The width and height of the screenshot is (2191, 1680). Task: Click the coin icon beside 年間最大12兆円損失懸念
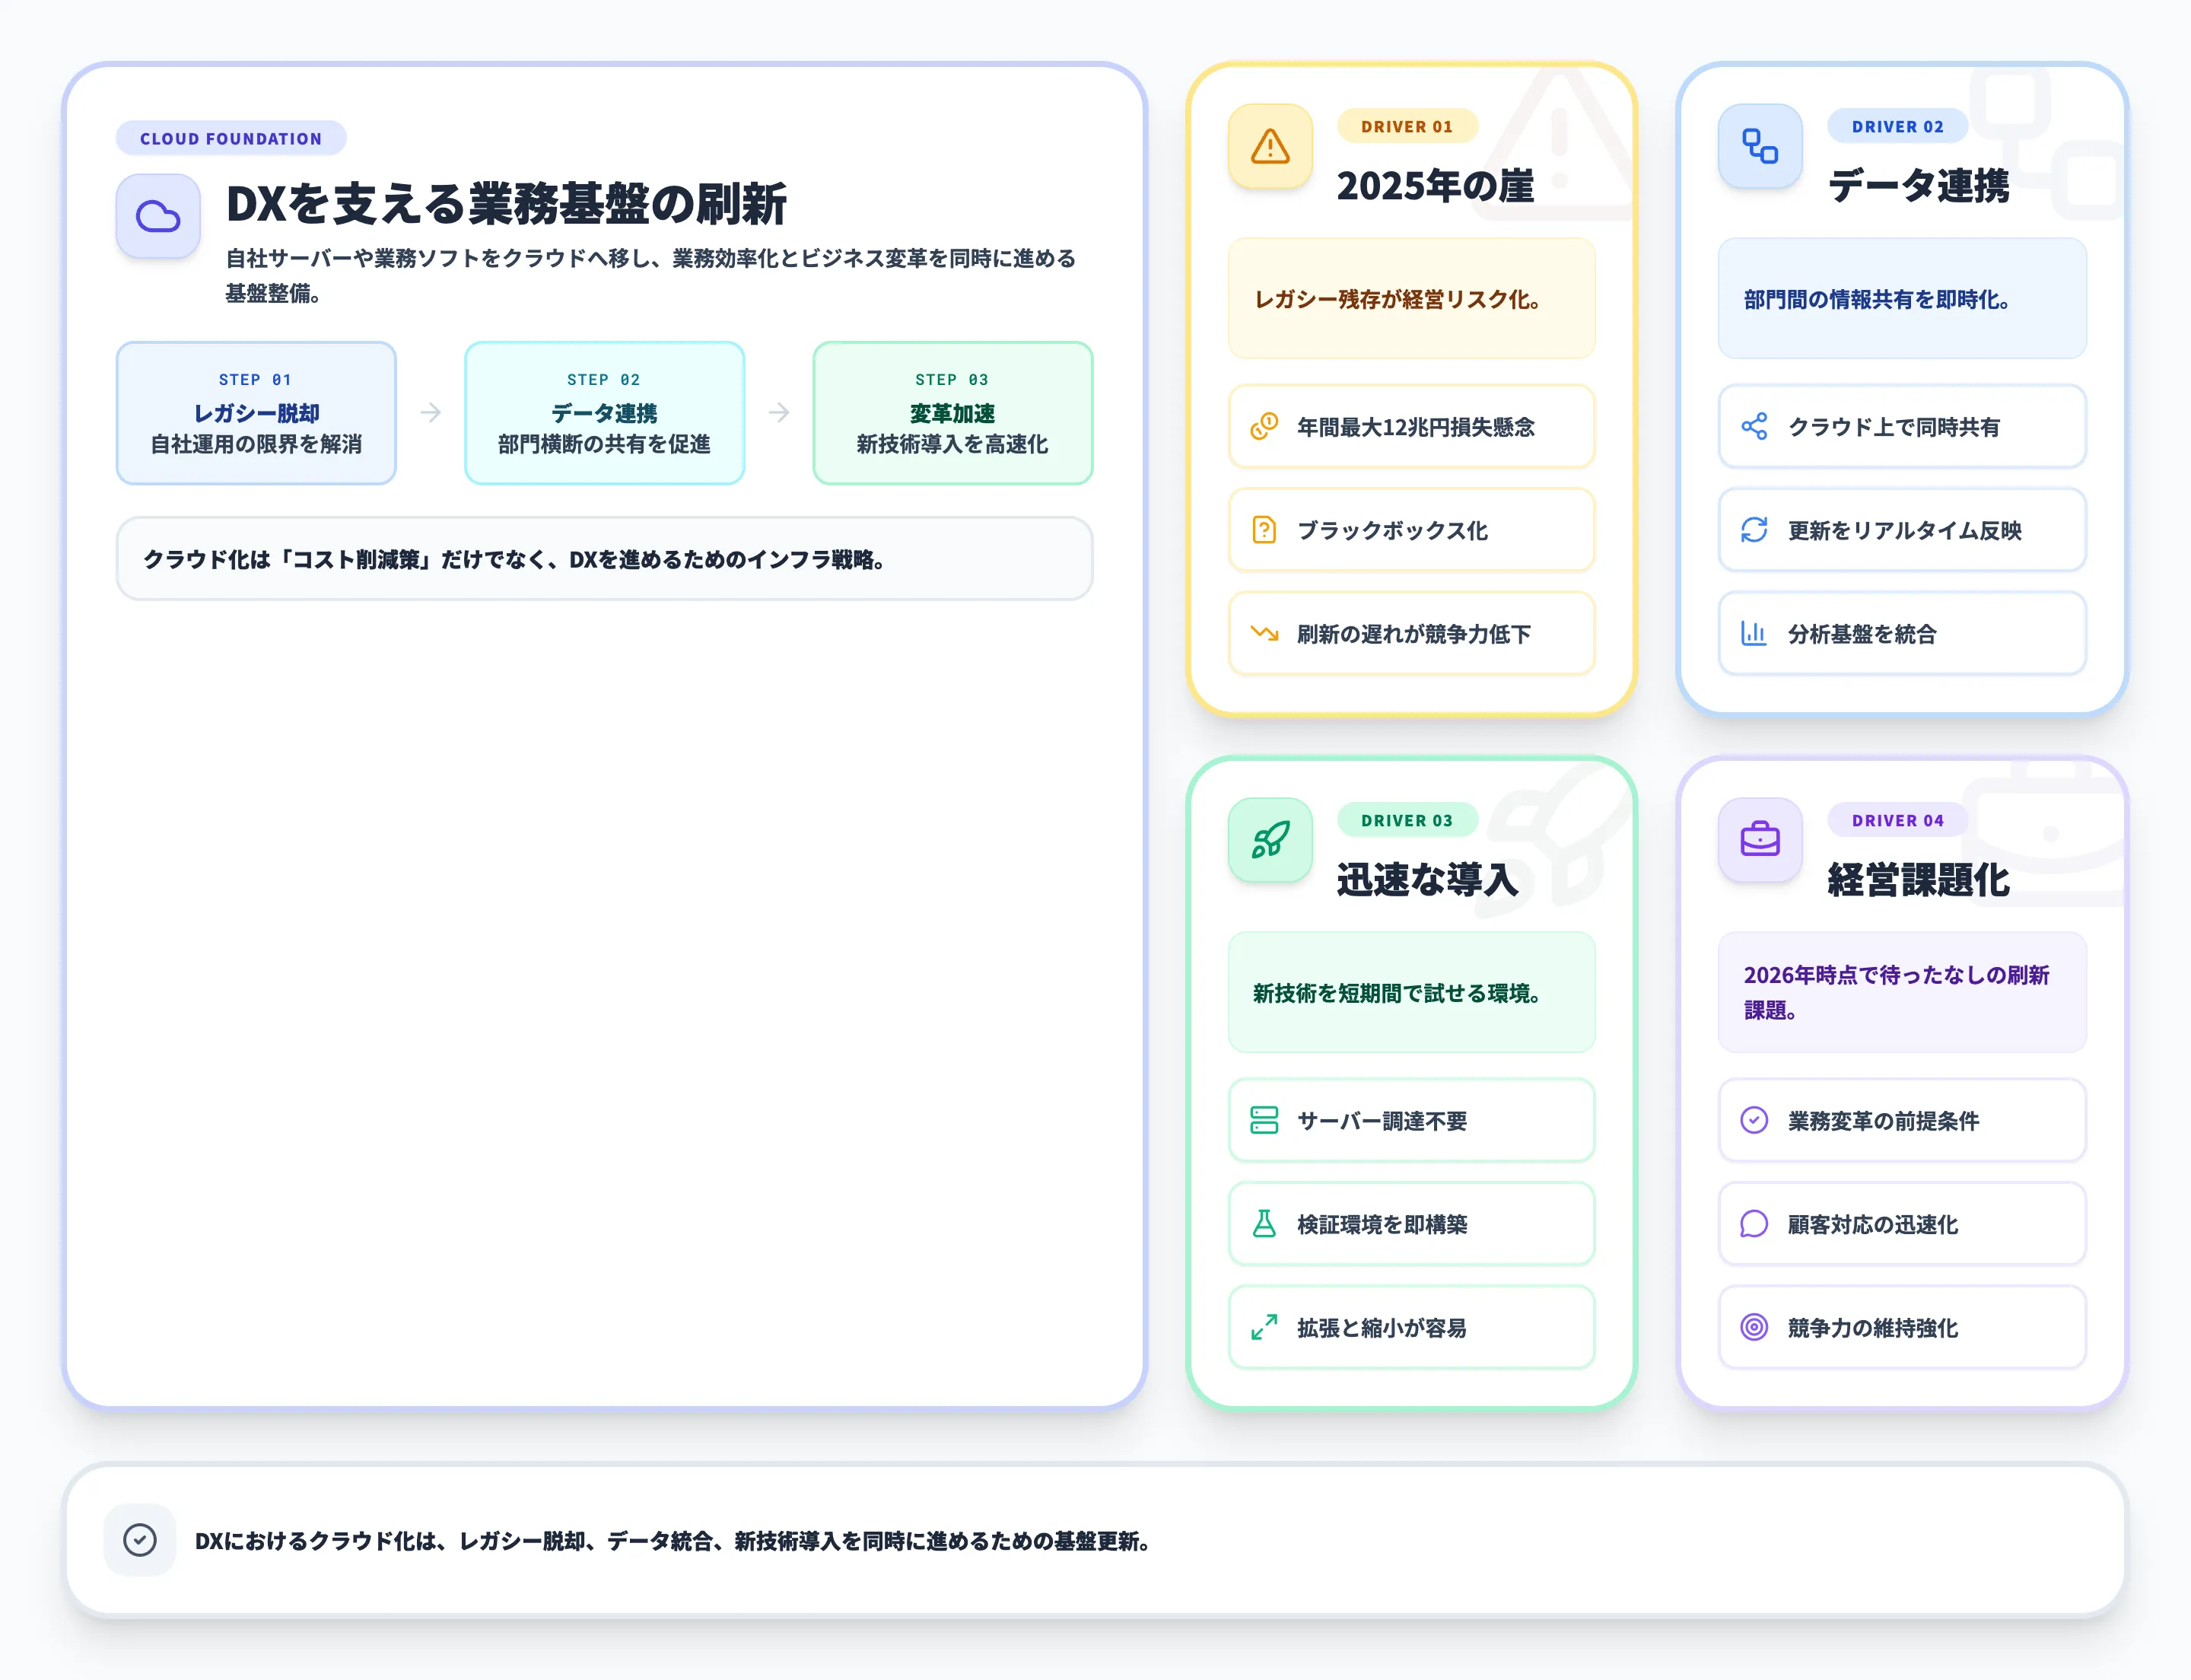(1264, 427)
